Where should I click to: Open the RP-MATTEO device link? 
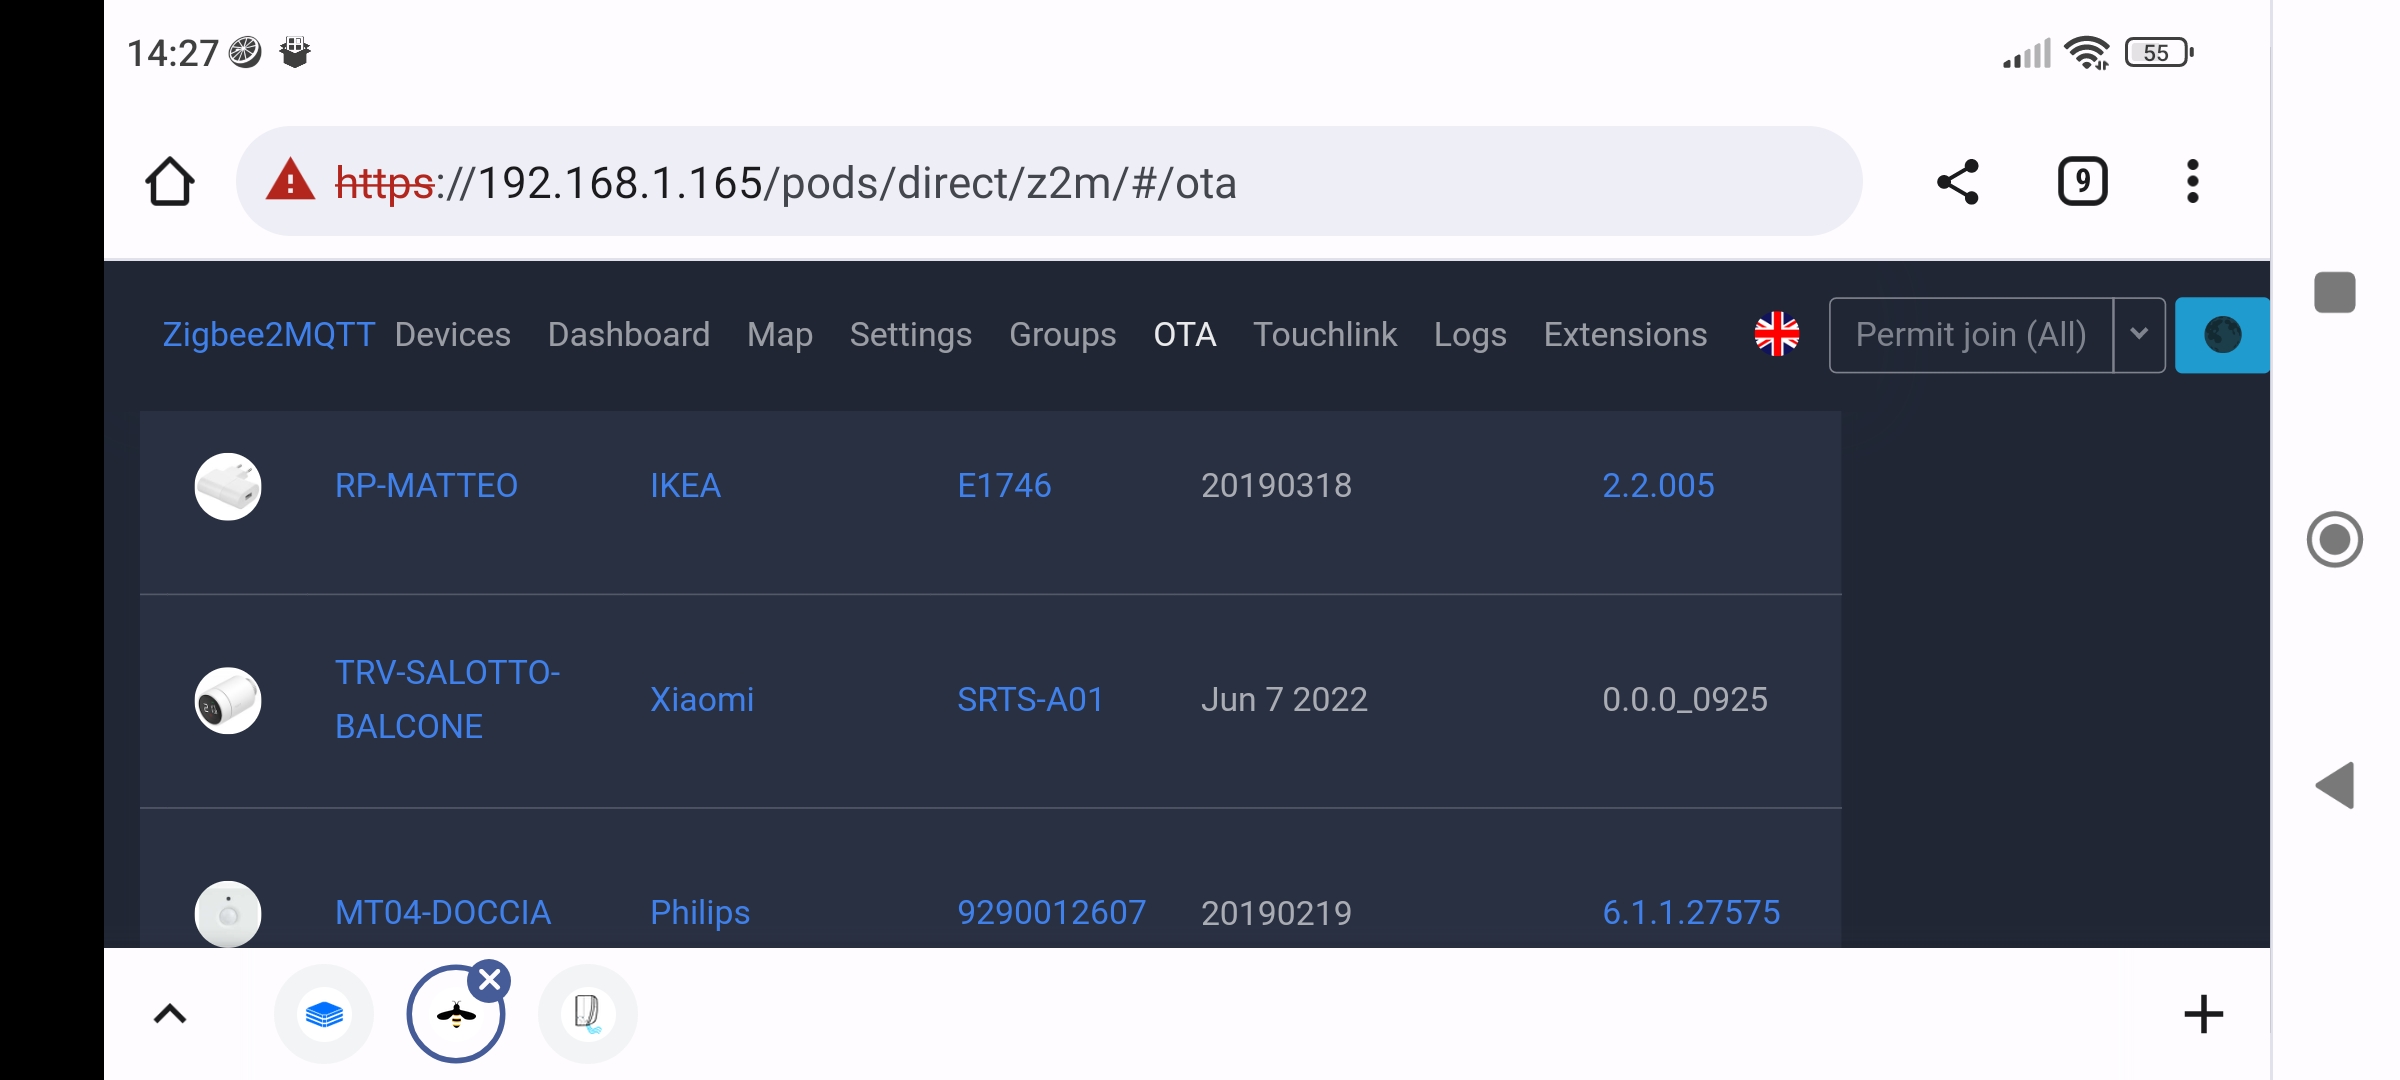click(426, 486)
